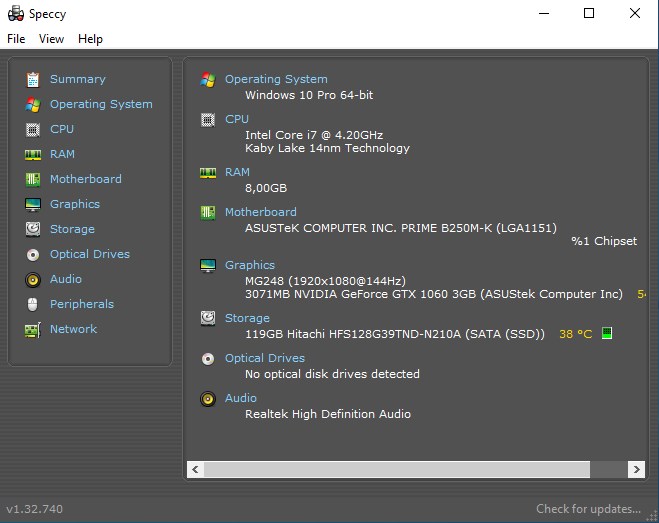Click the horizontal scrollbar right arrow
Screen dimensions: 659x523
(636, 469)
